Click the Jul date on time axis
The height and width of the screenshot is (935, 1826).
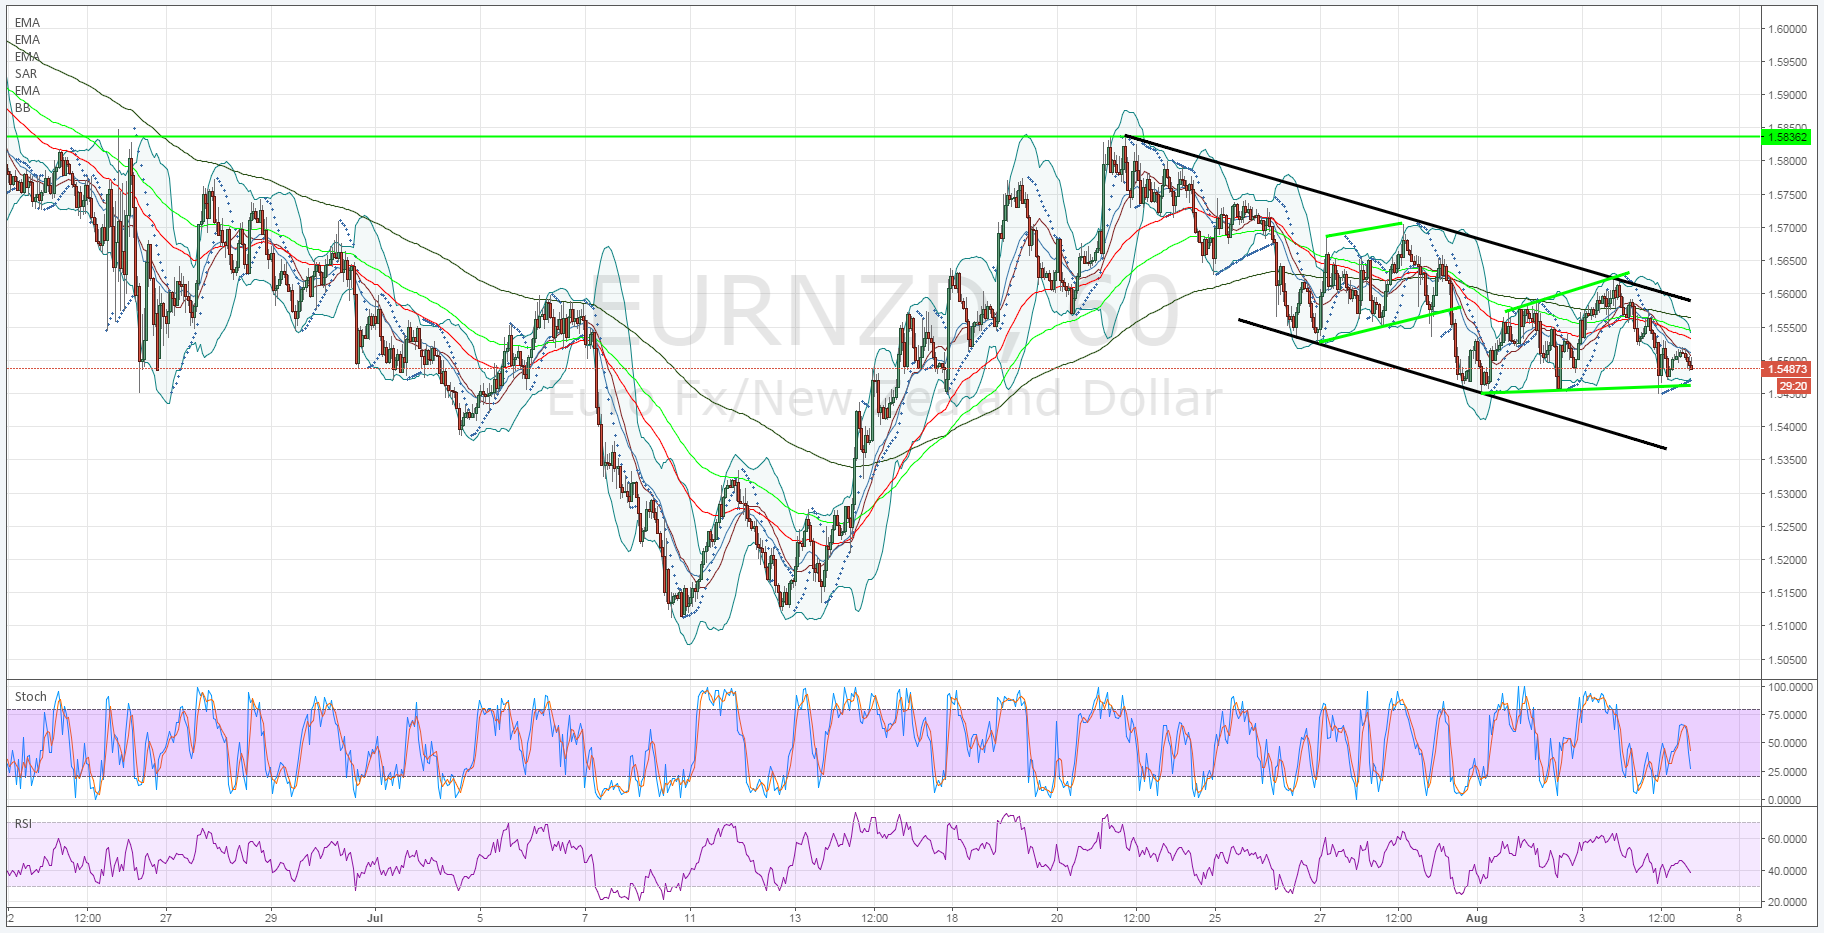[375, 917]
